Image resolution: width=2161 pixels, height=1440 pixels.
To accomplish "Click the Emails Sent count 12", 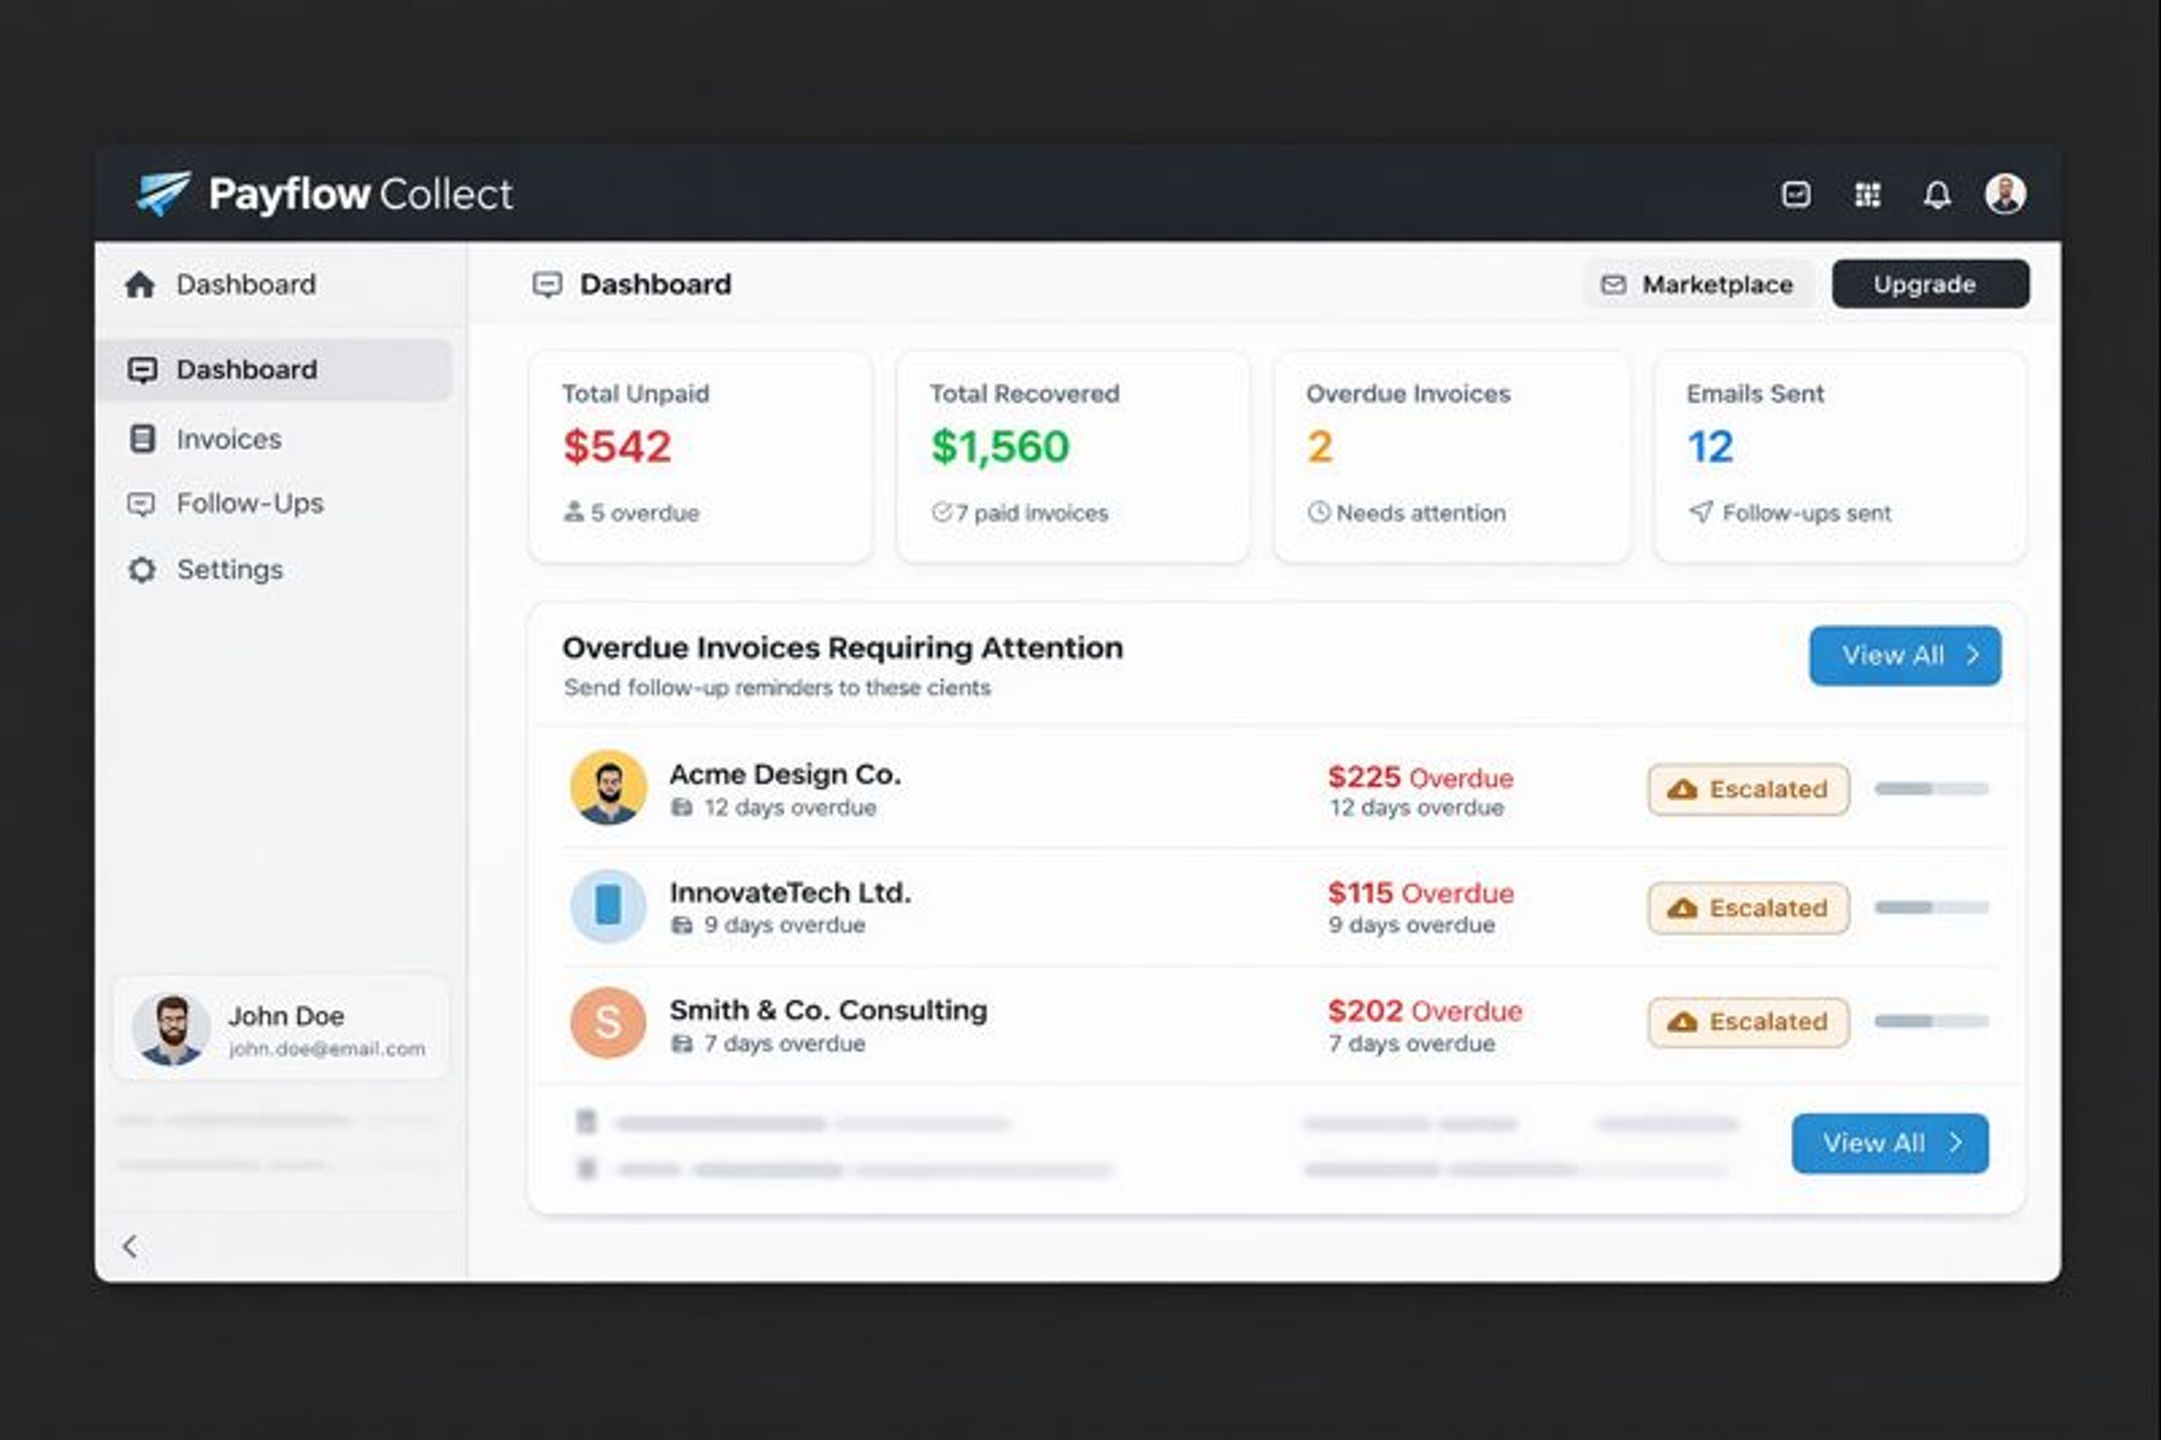I will pyautogui.click(x=1710, y=446).
